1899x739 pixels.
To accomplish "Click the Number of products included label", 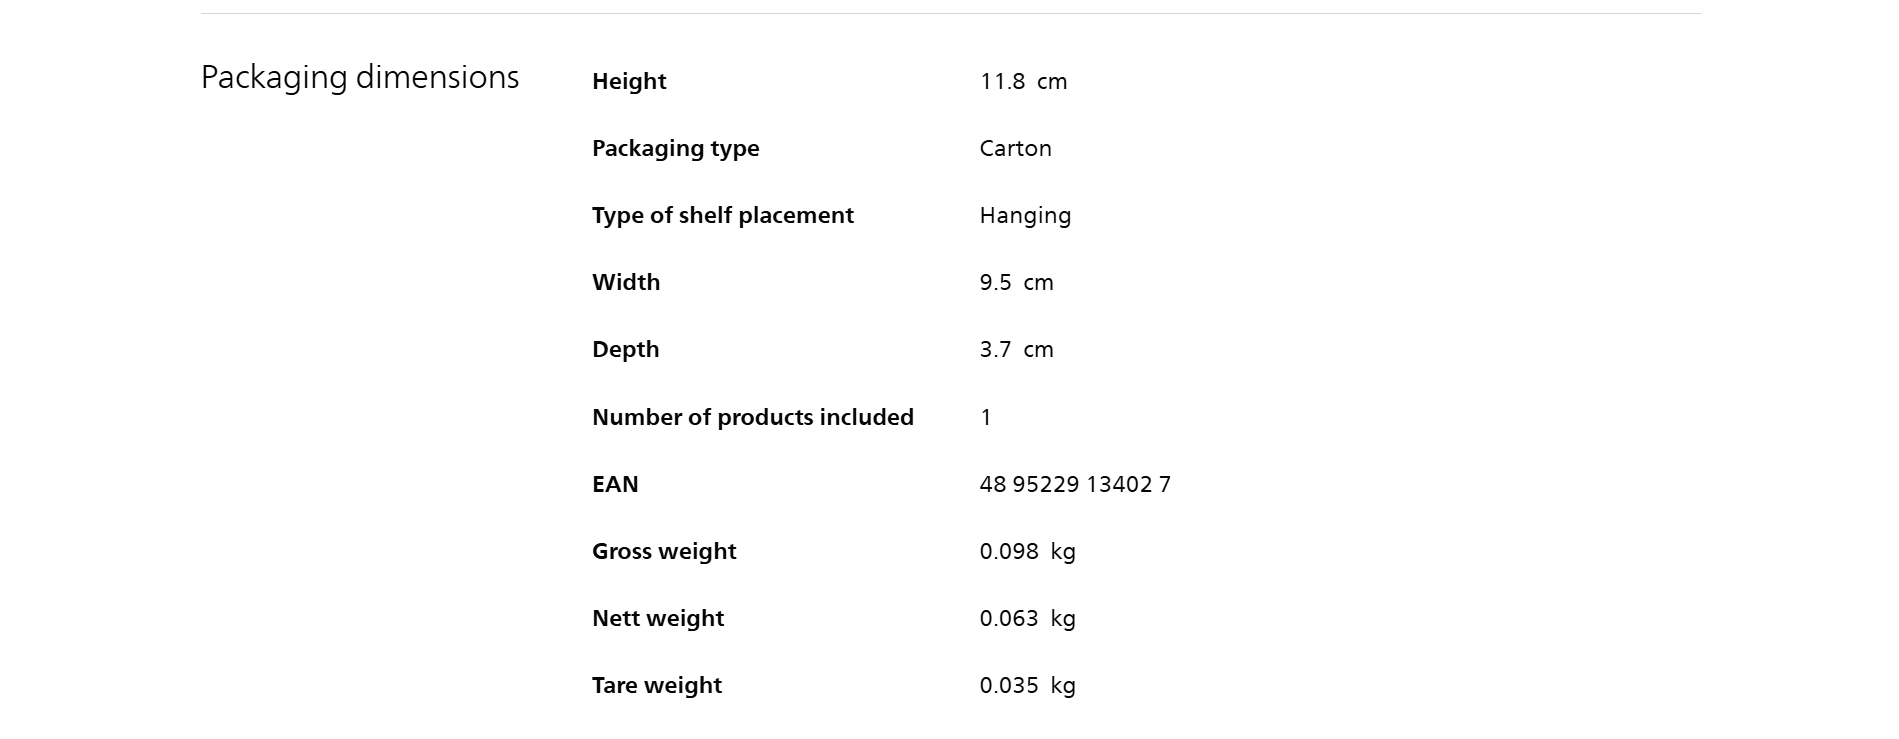I will pyautogui.click(x=752, y=417).
